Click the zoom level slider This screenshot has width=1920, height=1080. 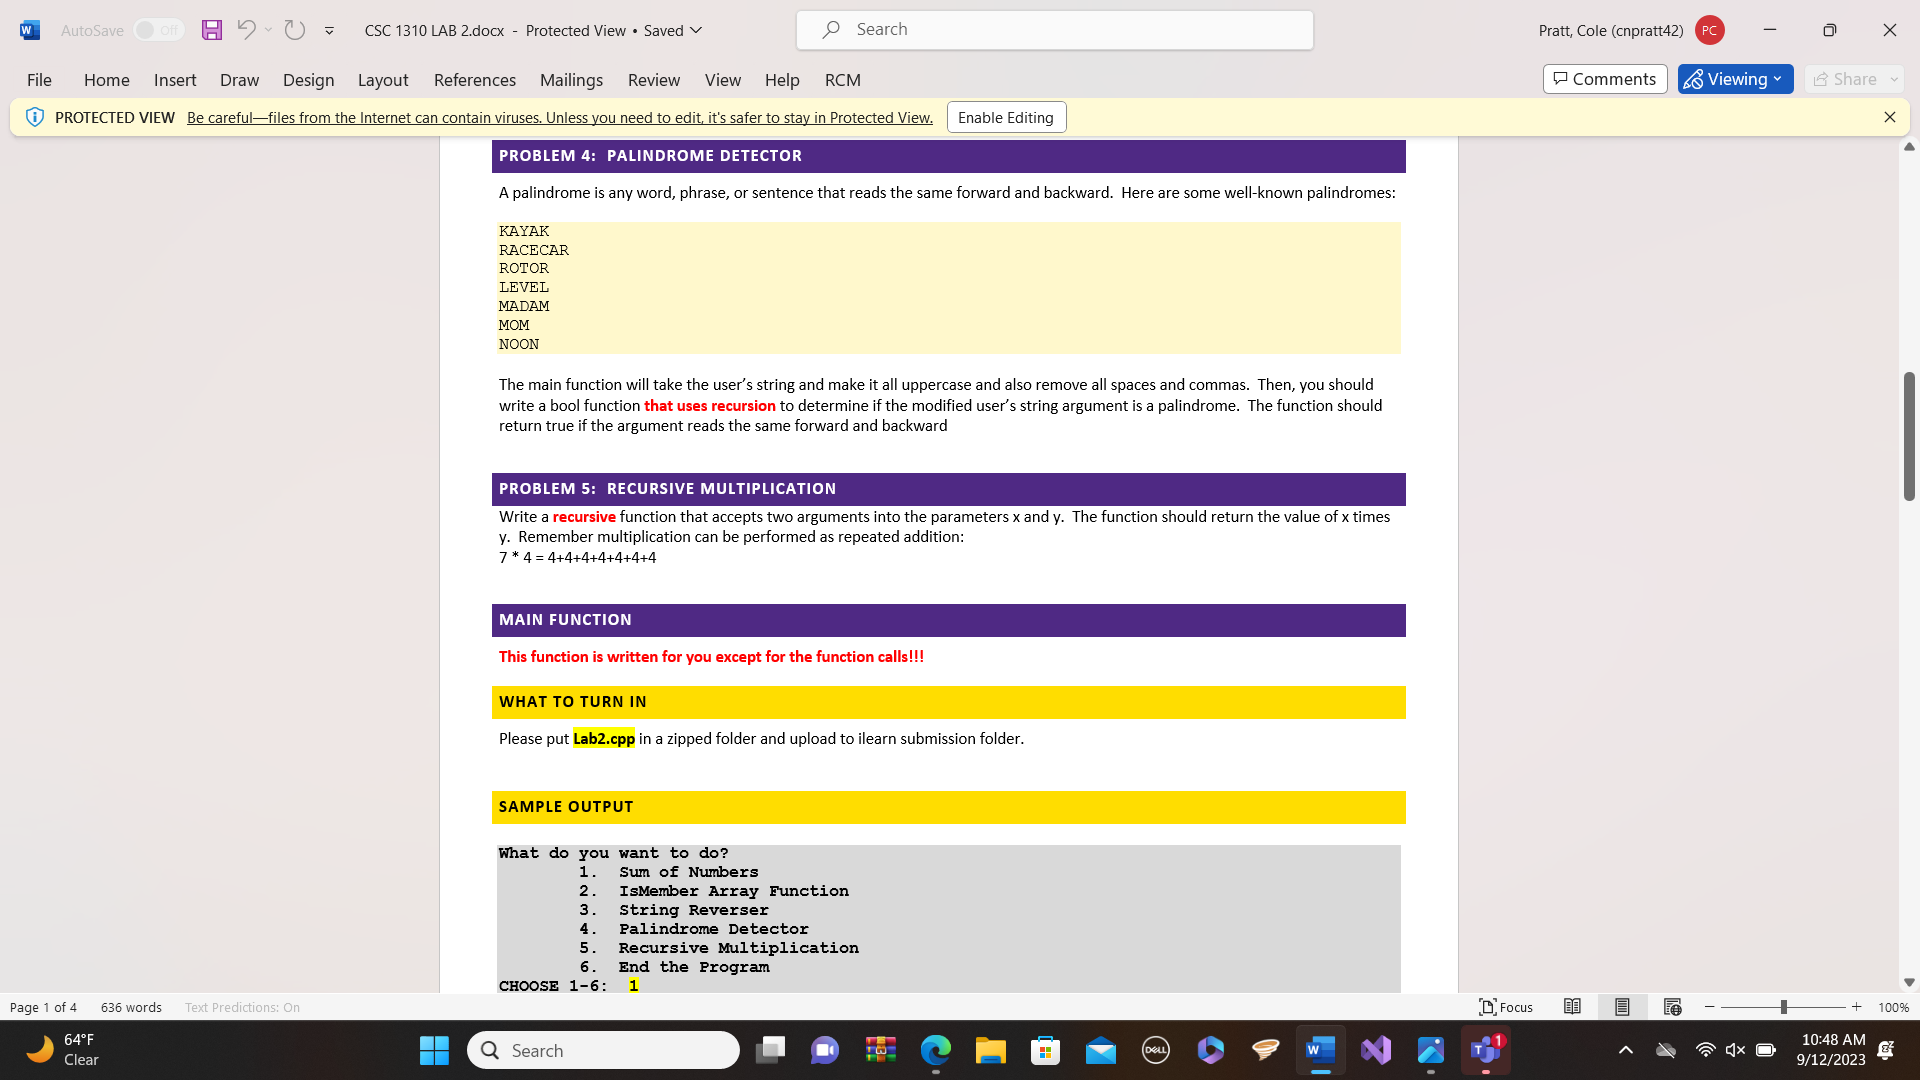[x=1783, y=1007]
